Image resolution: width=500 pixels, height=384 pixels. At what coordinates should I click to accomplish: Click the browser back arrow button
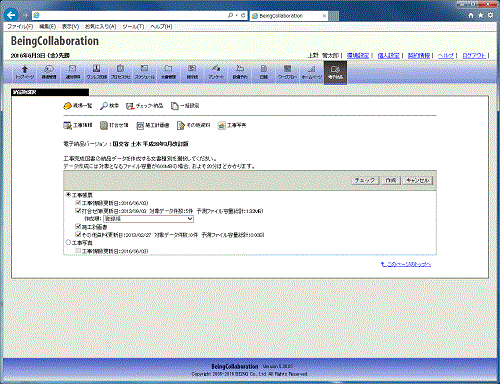pos(11,15)
